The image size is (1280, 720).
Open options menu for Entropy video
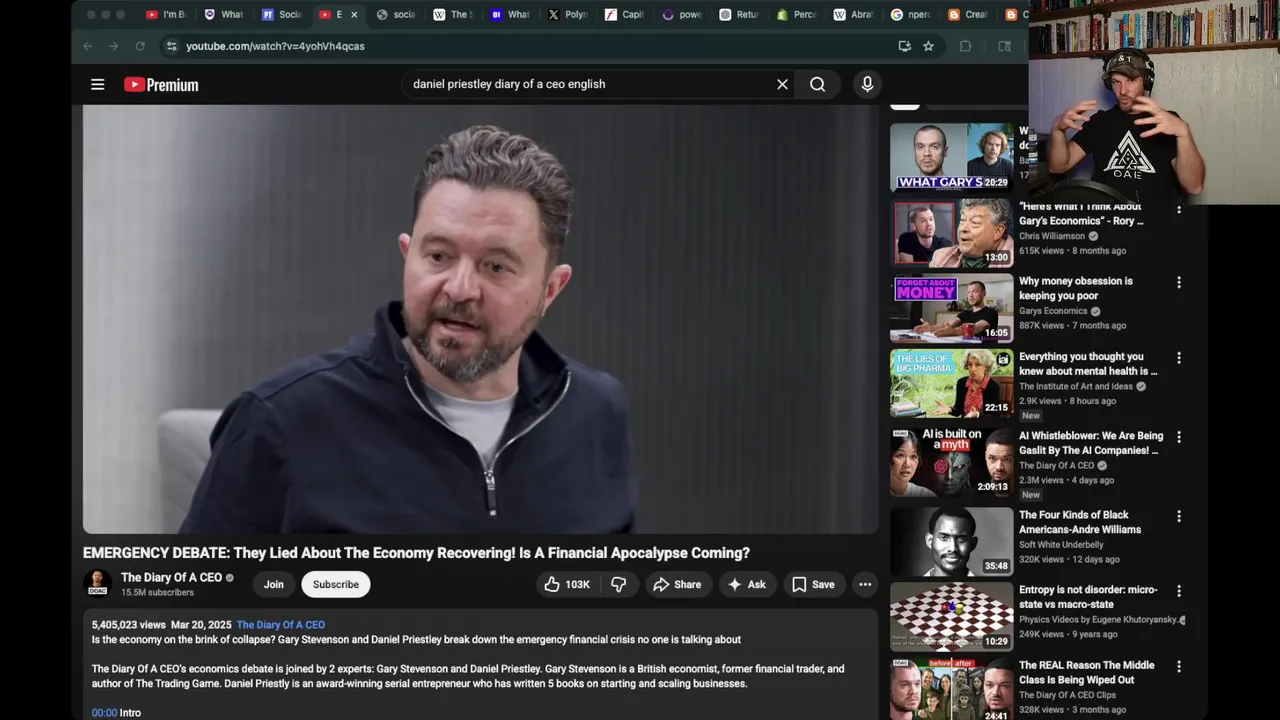pyautogui.click(x=1178, y=591)
